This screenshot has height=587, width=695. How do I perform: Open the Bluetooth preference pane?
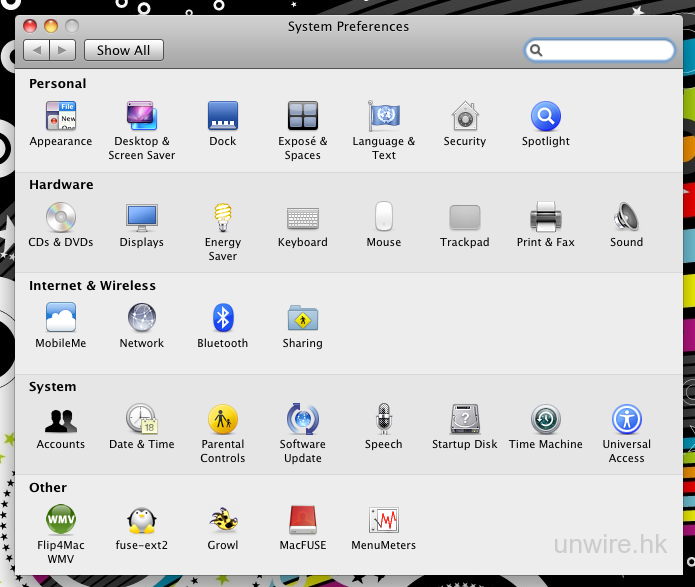pos(222,318)
